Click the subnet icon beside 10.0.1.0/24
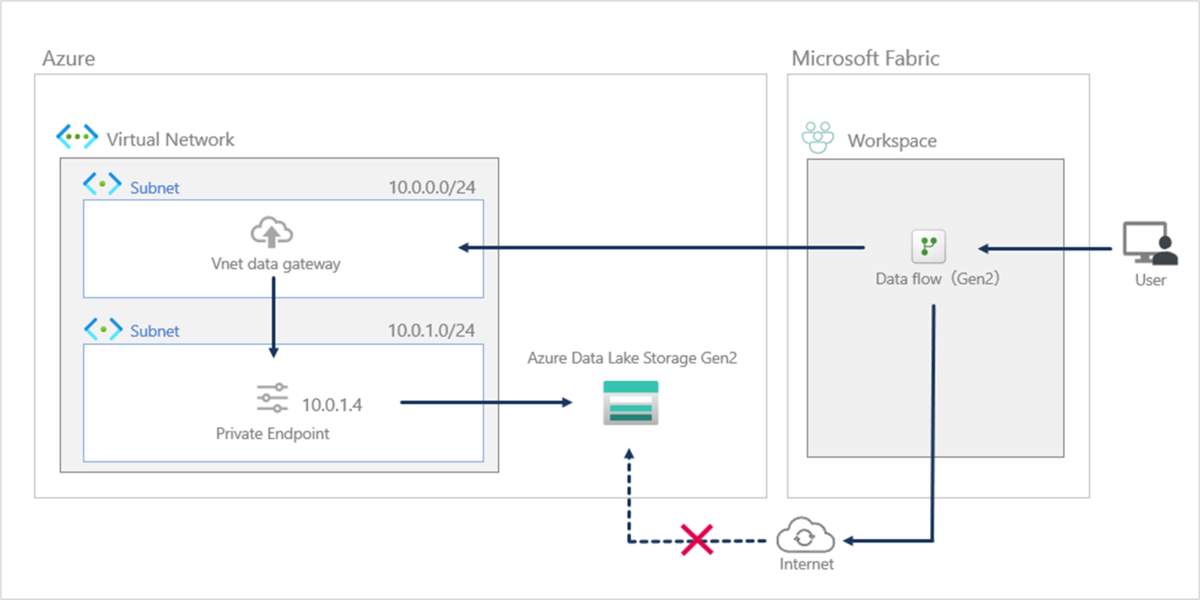Screen dimensions: 1200x600 pyautogui.click(x=102, y=329)
